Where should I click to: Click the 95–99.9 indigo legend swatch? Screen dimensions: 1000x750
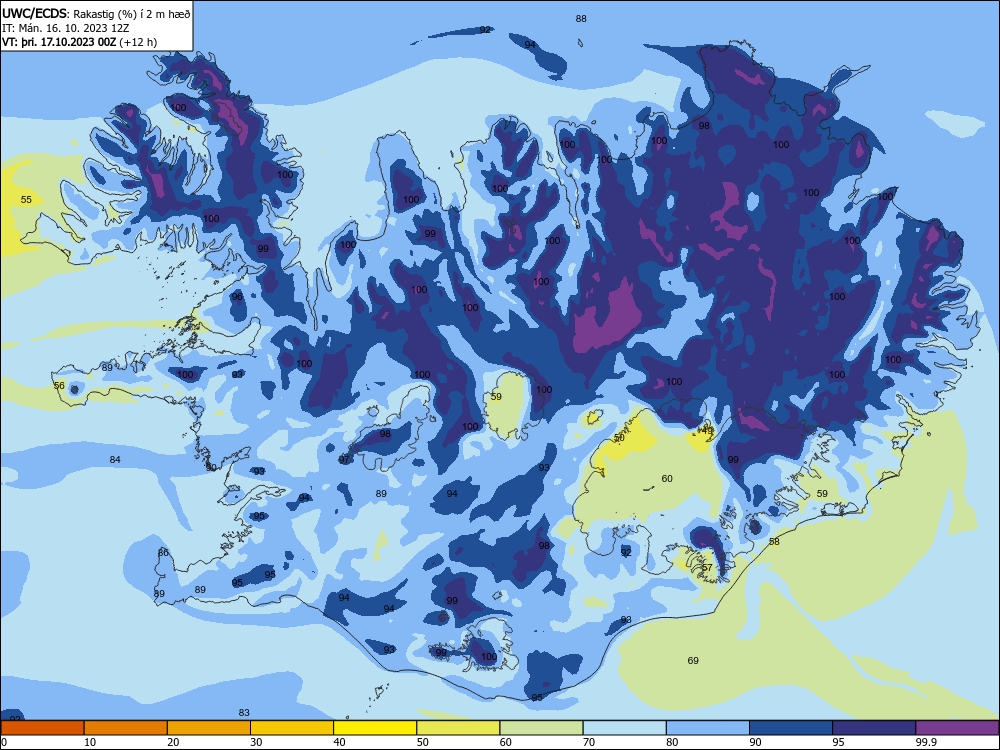tap(874, 728)
